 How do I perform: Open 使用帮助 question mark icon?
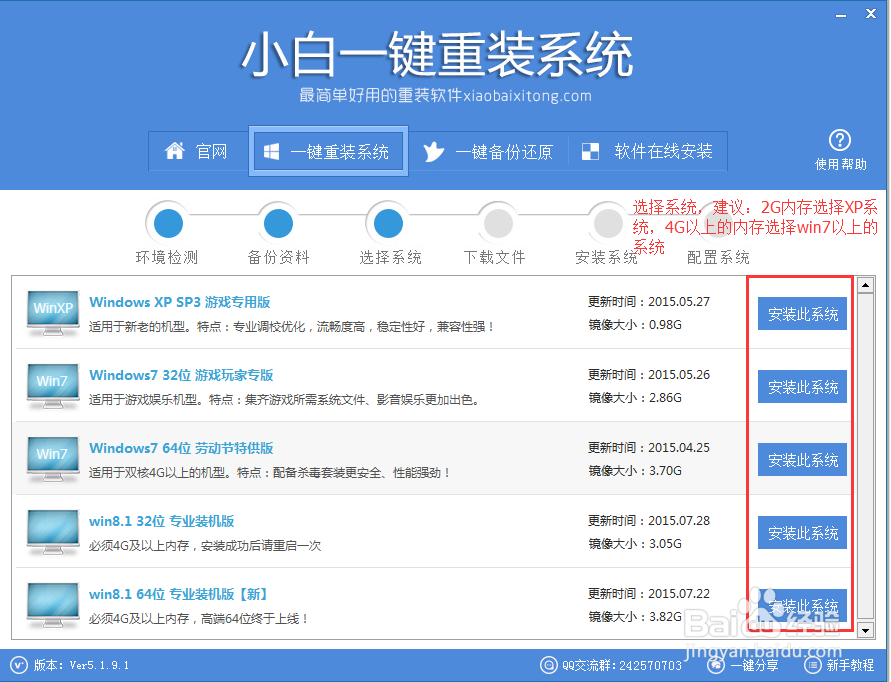point(840,140)
